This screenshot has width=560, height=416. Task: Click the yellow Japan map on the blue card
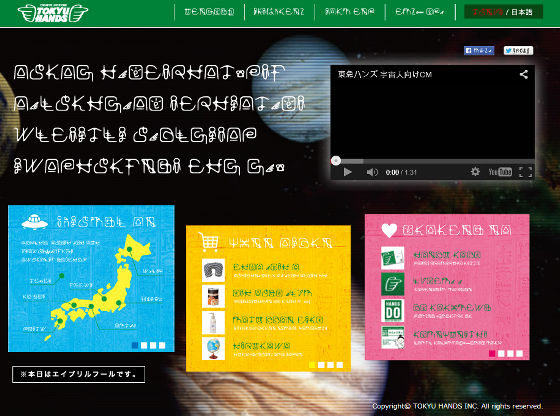pyautogui.click(x=98, y=286)
